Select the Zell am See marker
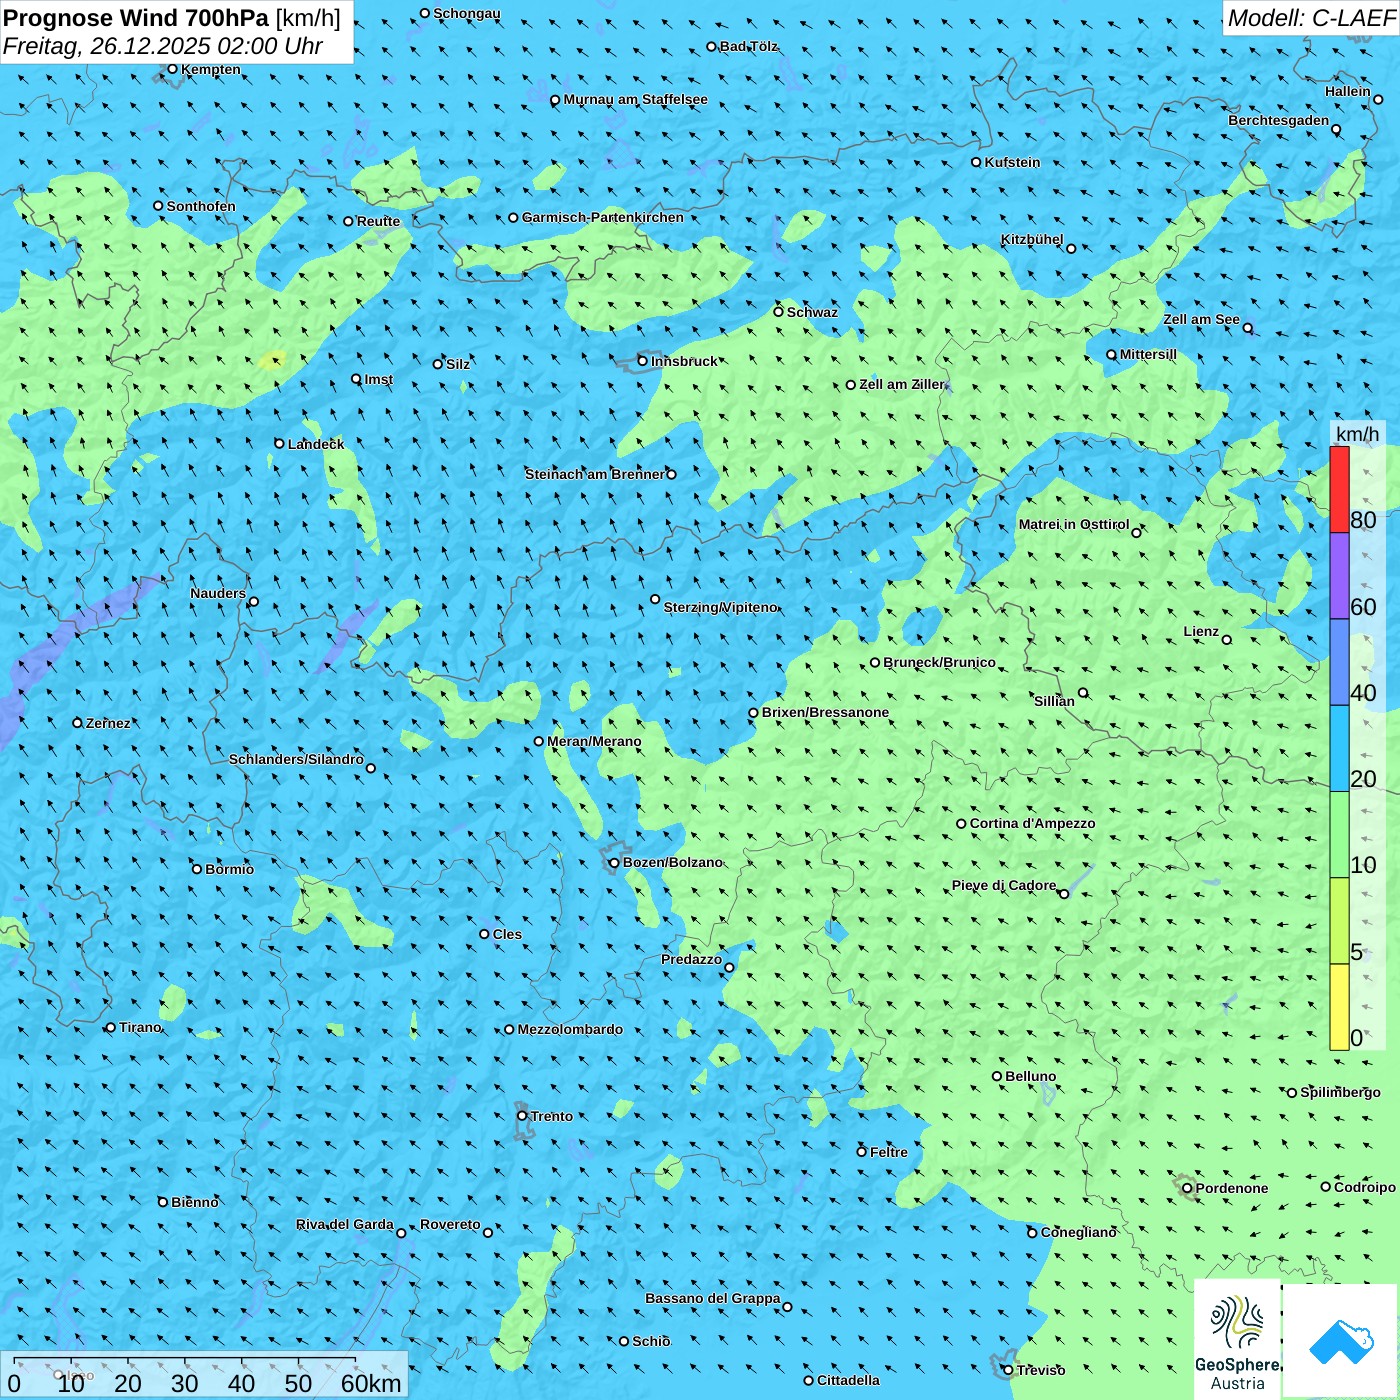 [1248, 328]
